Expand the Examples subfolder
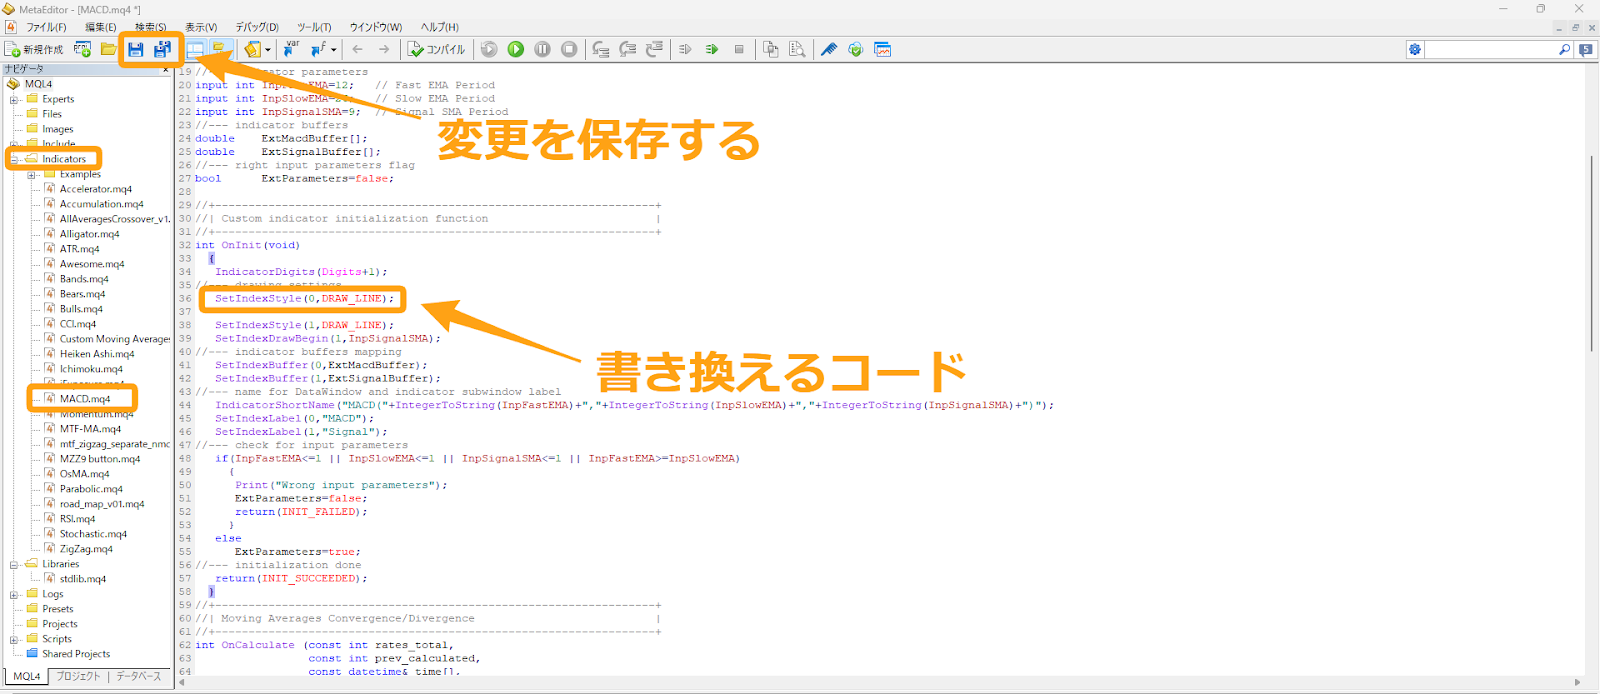This screenshot has width=1600, height=694. tap(32, 174)
